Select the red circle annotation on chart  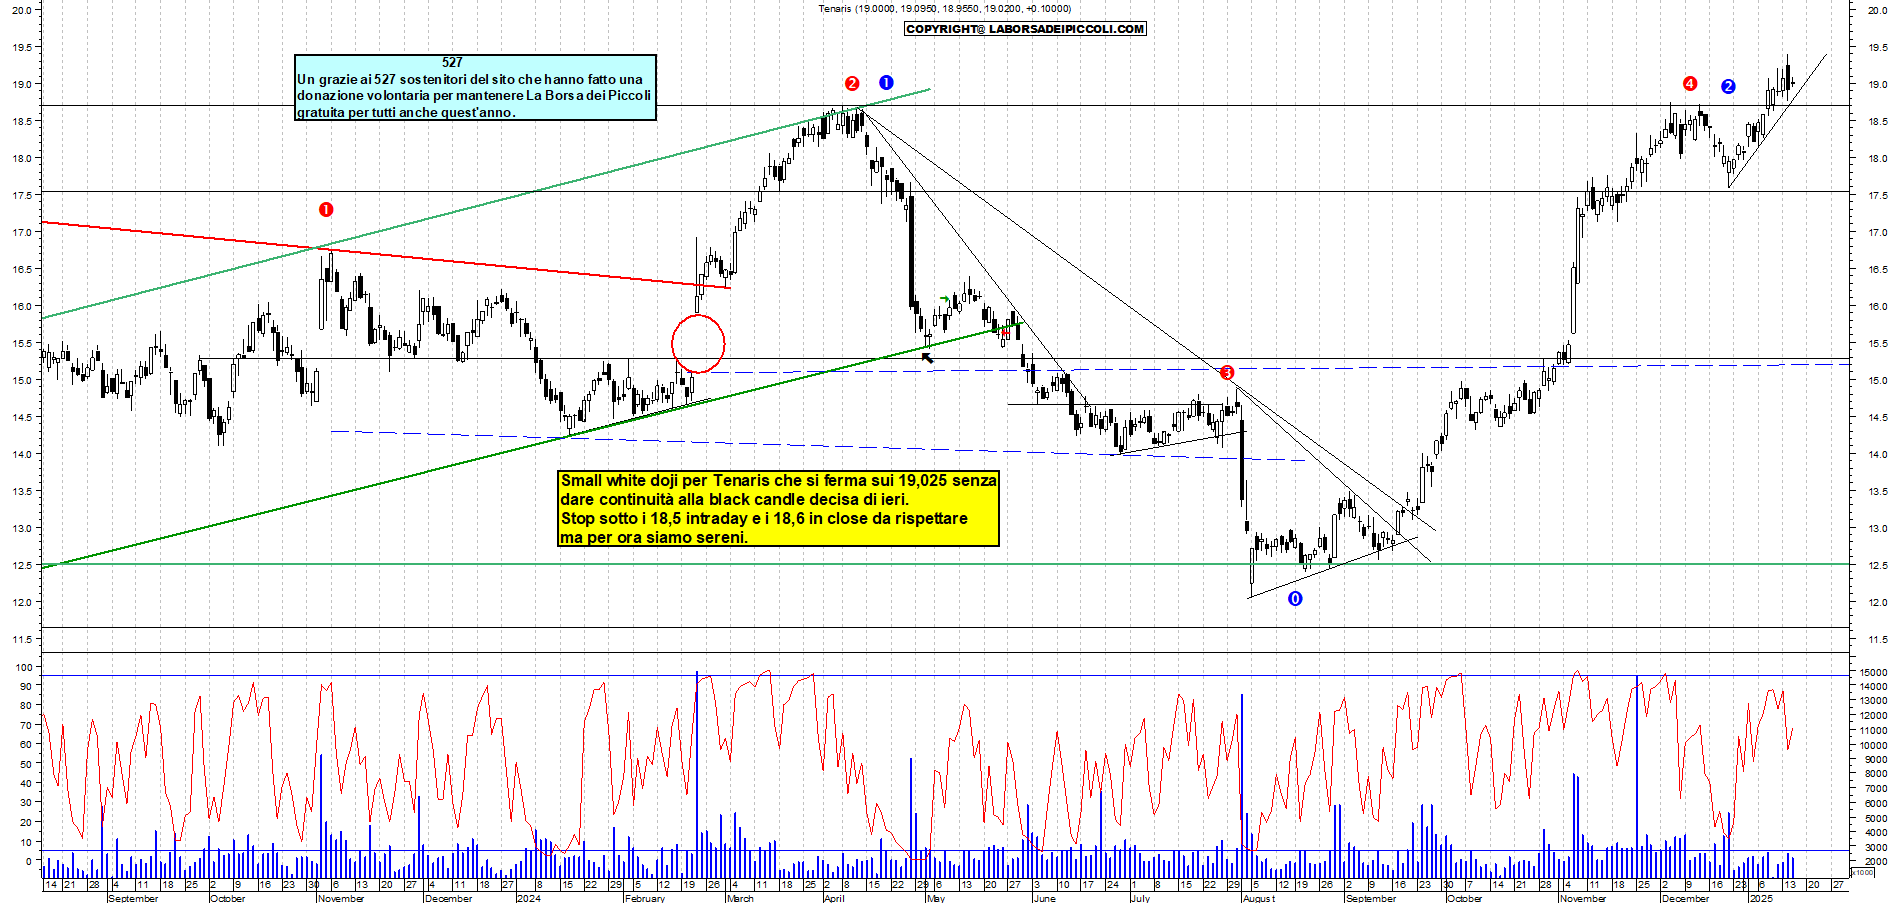pos(698,344)
